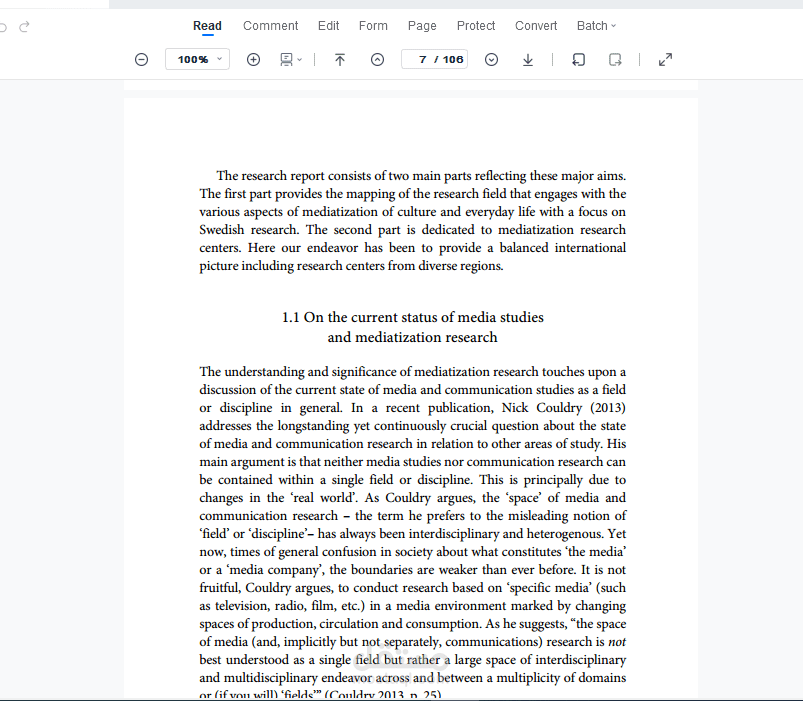Click the line starting 'fruitful, Couldry argues'
The width and height of the screenshot is (803, 701).
click(x=413, y=588)
